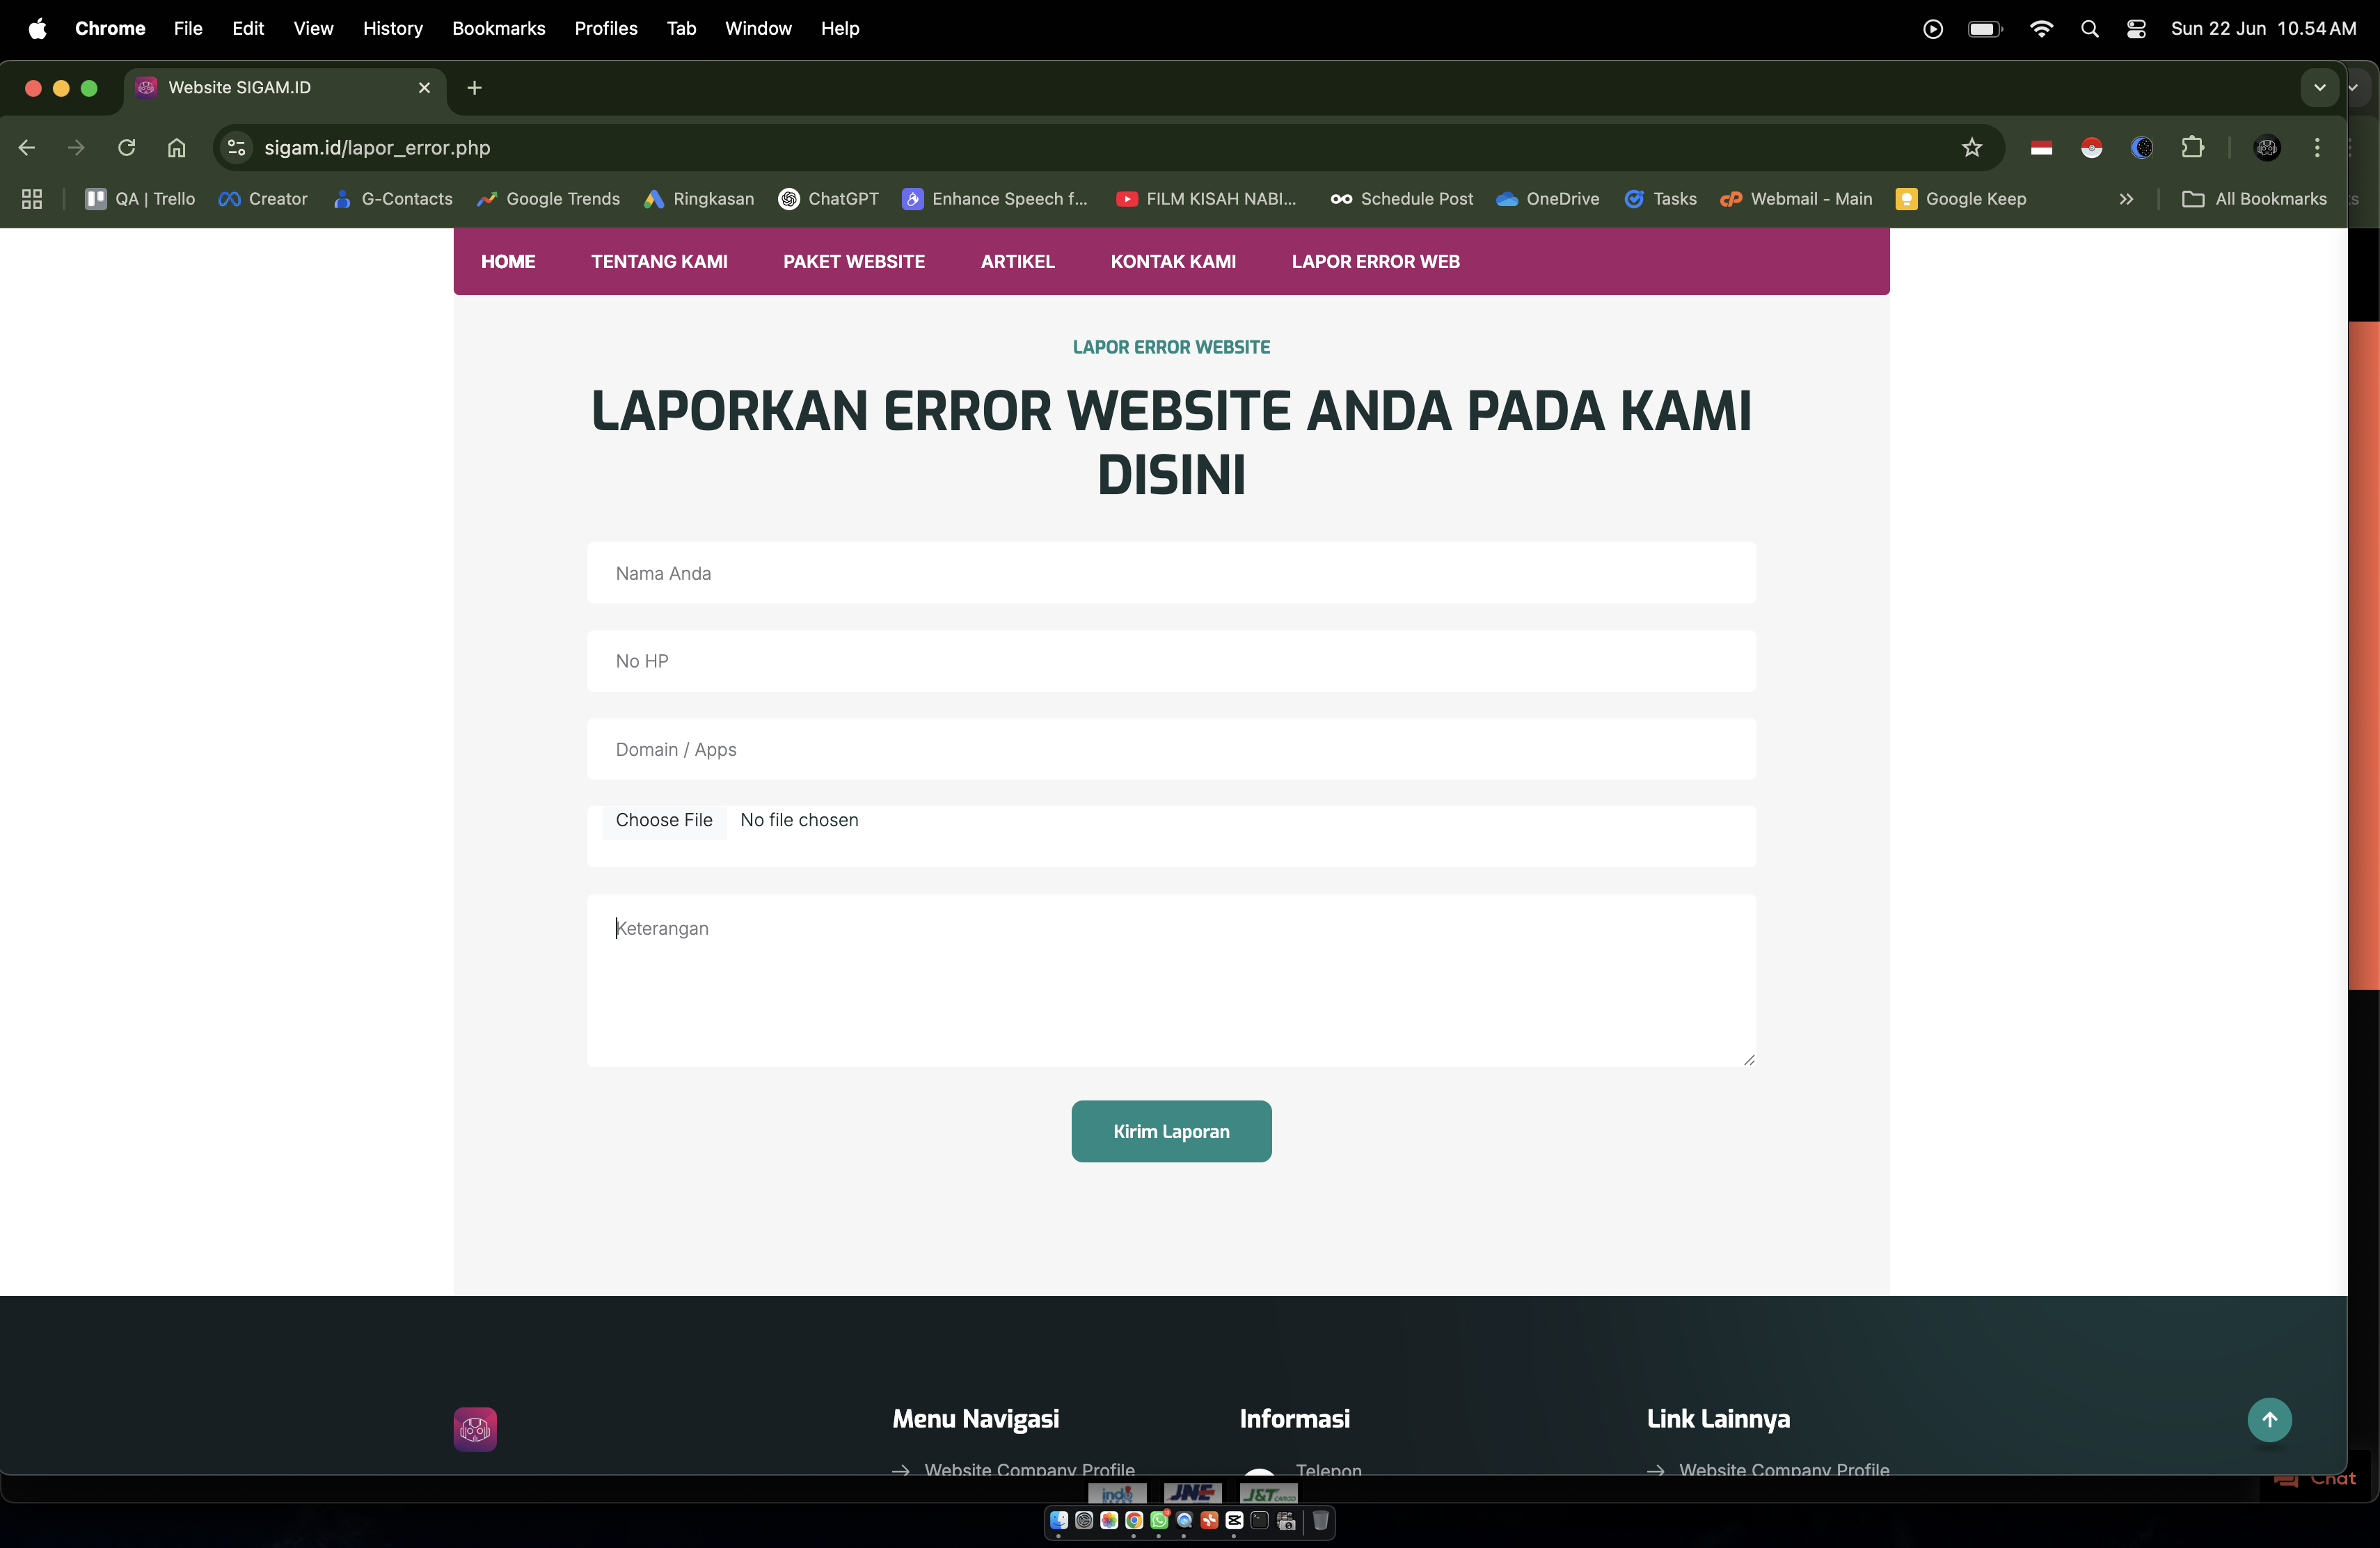
Task: Click the scroll-to-top arrow button
Action: (x=2269, y=1419)
